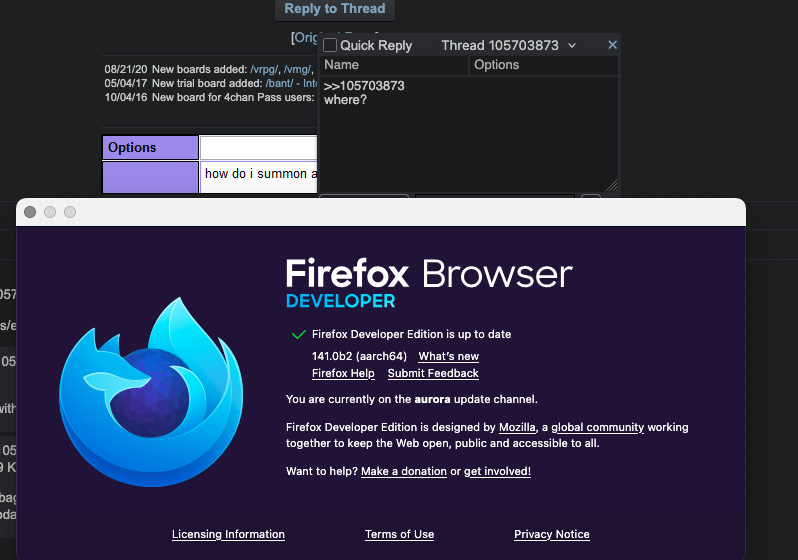Click the 'Firefox Developer Edition is up to date' text
Image resolution: width=798 pixels, height=560 pixels.
(x=411, y=334)
